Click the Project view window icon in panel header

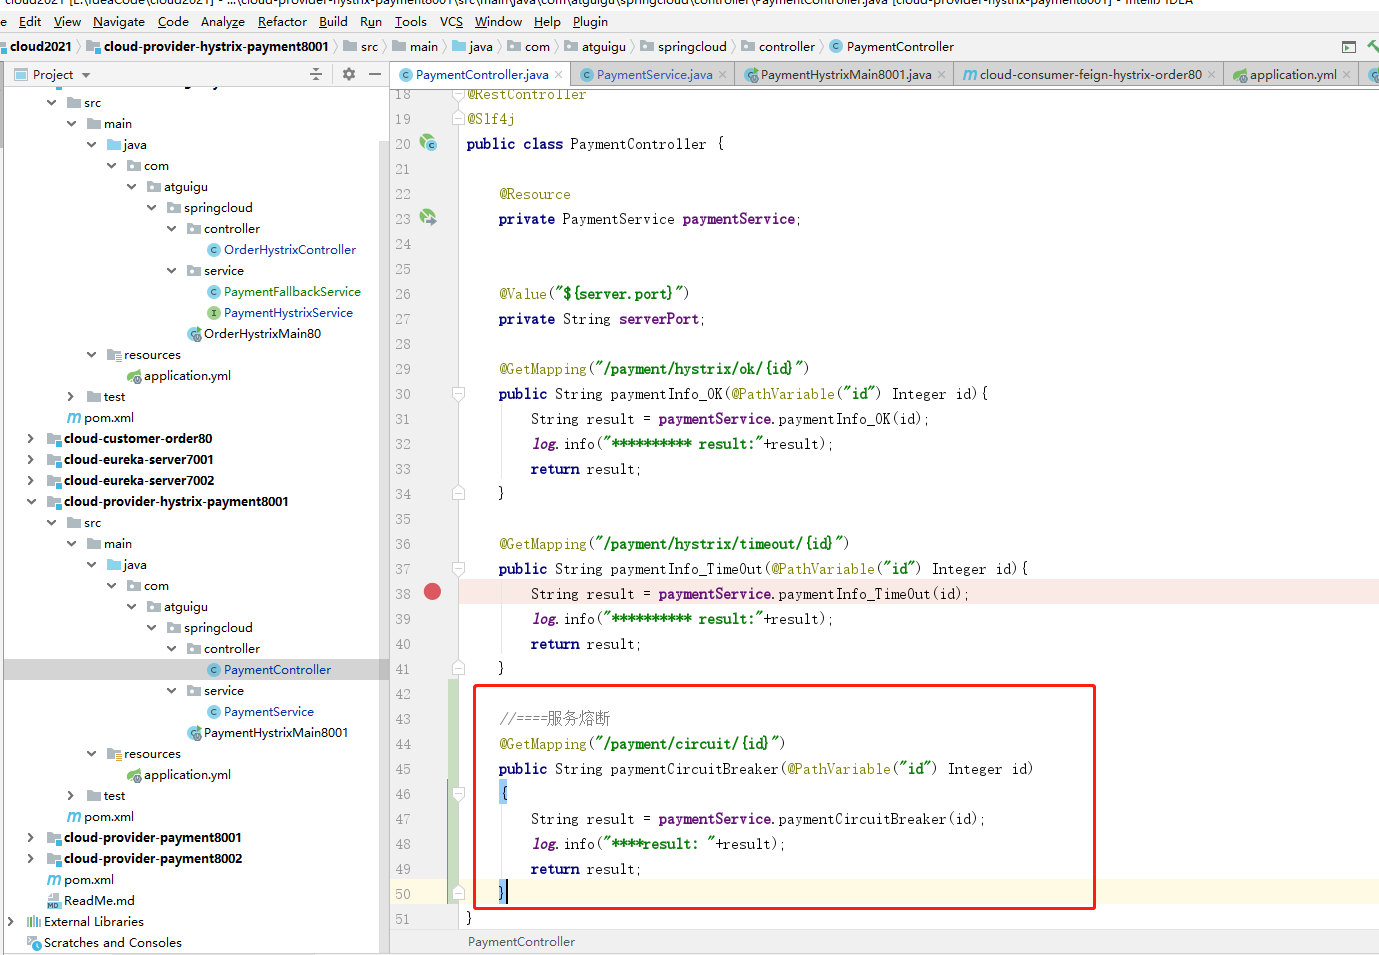(x=21, y=74)
